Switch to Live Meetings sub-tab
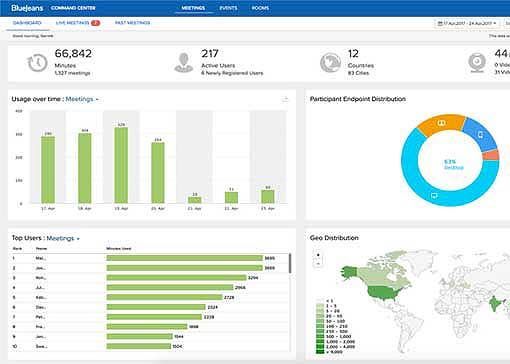Screen dimensions: 510x364 click(x=72, y=23)
